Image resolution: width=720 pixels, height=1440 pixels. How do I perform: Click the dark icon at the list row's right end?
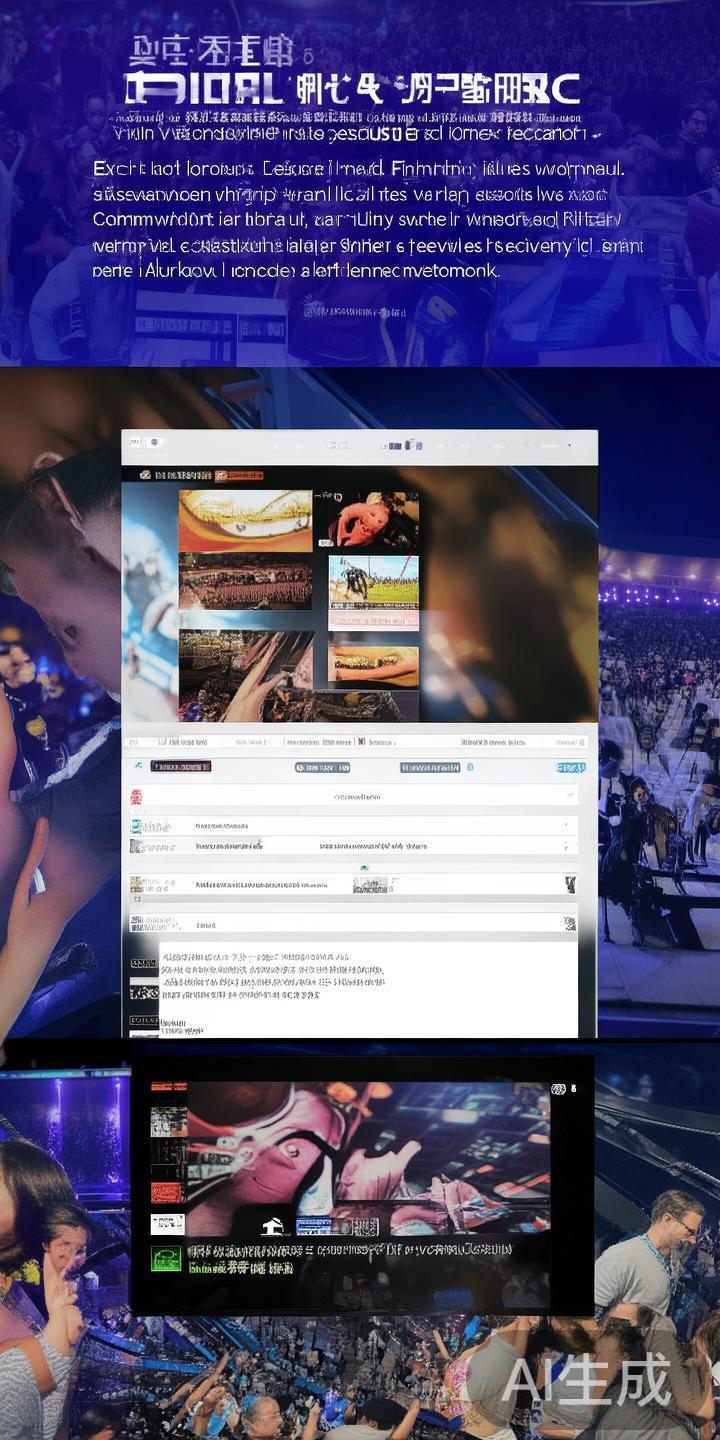pyautogui.click(x=569, y=884)
